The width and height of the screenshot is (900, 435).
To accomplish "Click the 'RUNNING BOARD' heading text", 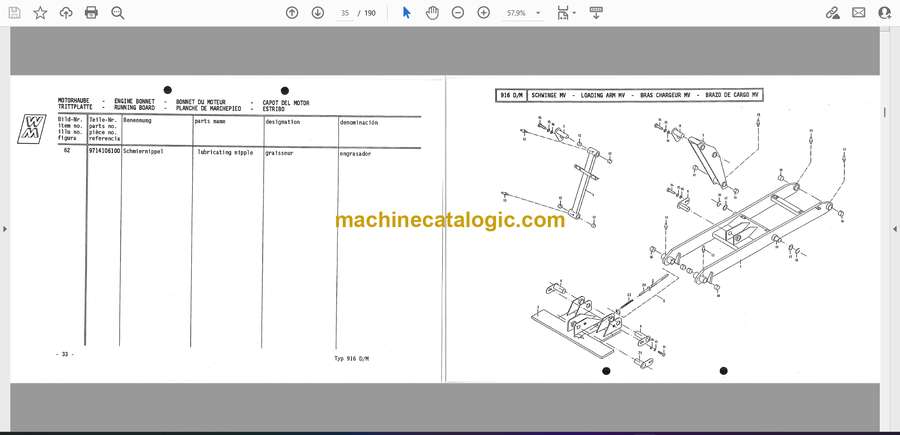I will point(134,107).
